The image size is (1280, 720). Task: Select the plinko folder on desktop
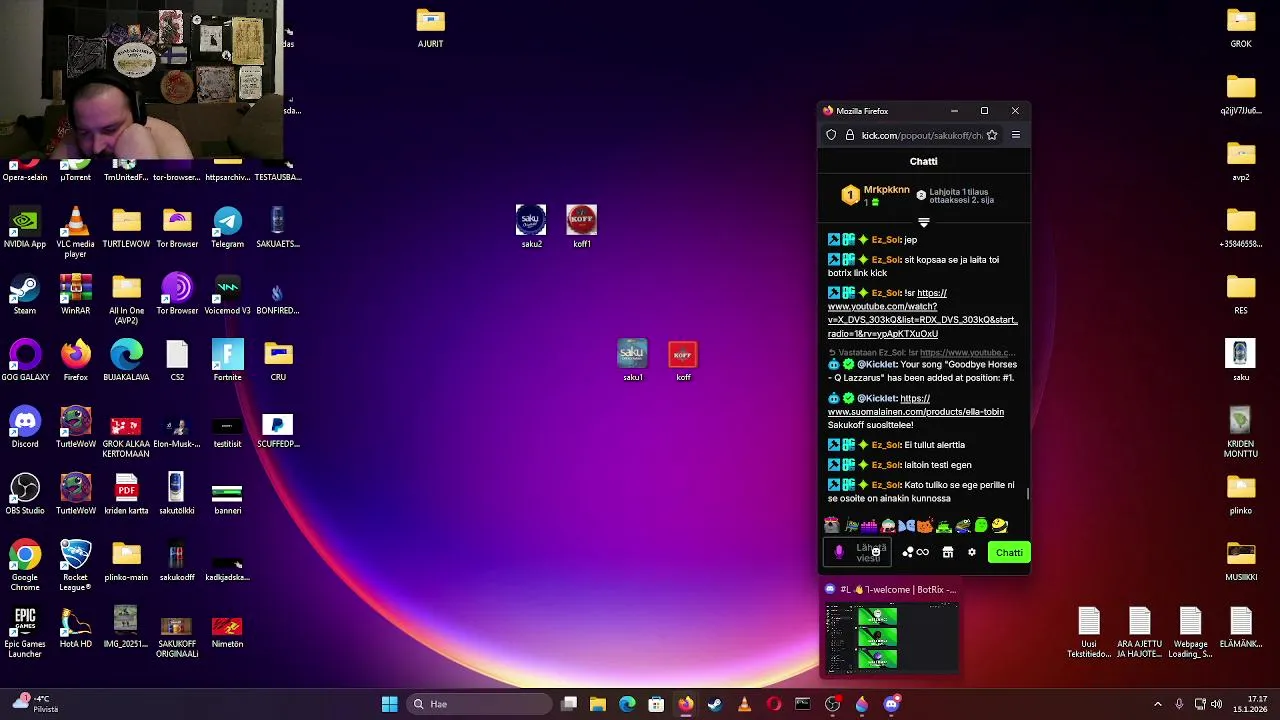pyautogui.click(x=1241, y=494)
